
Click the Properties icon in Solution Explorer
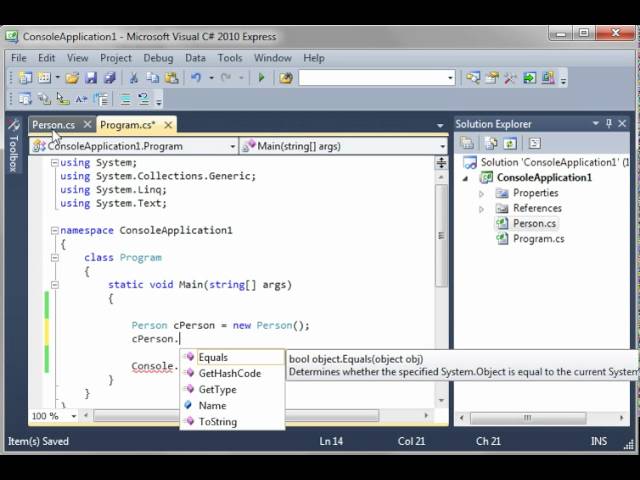point(467,143)
